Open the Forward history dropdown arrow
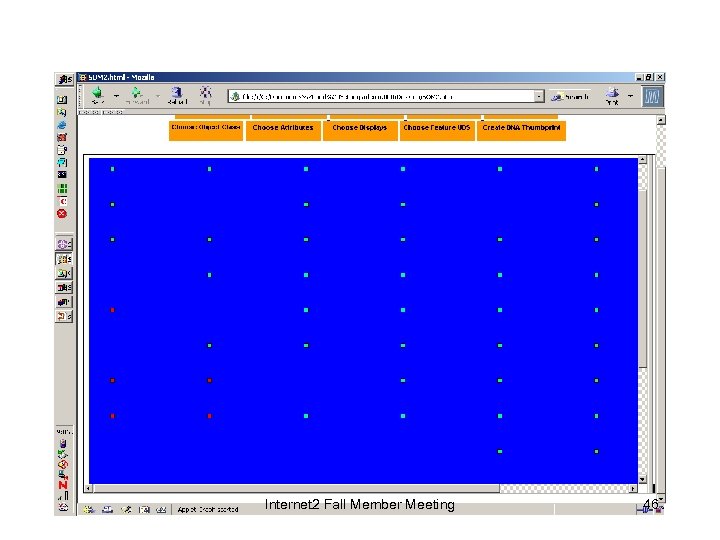 coord(158,96)
